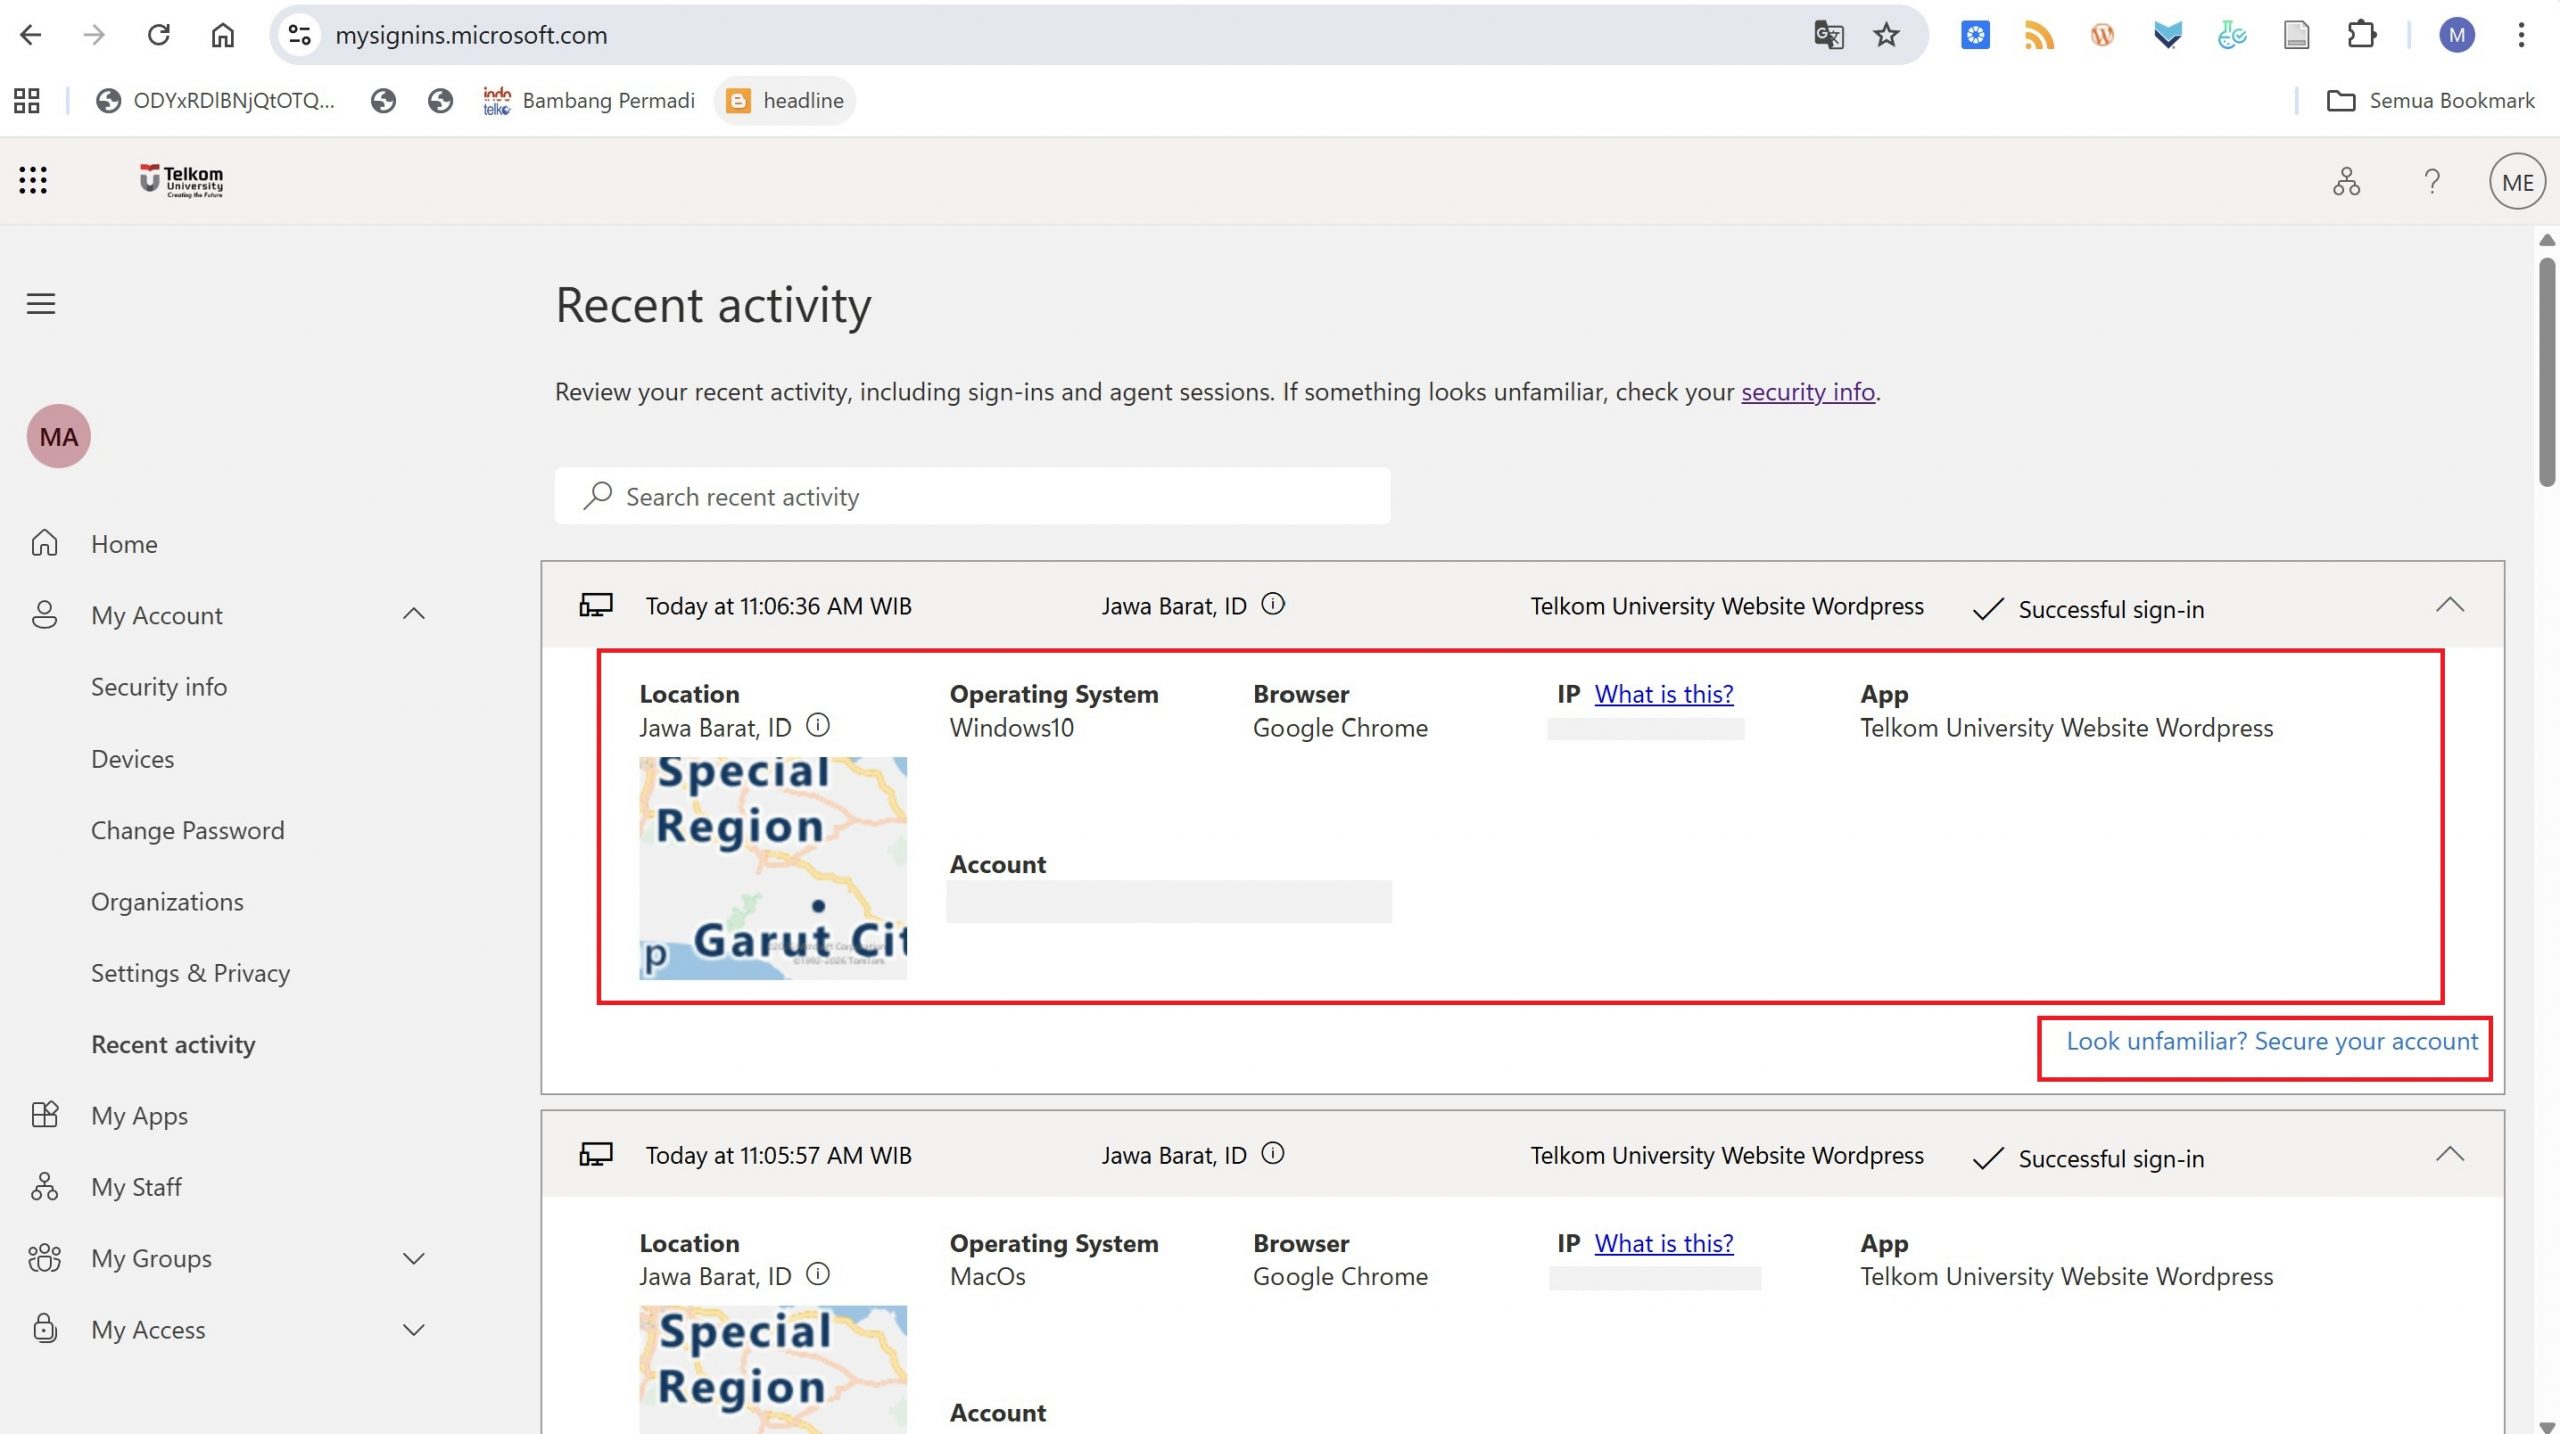Click the MacOs operating system value
This screenshot has height=1434, width=2560.
click(x=987, y=1276)
